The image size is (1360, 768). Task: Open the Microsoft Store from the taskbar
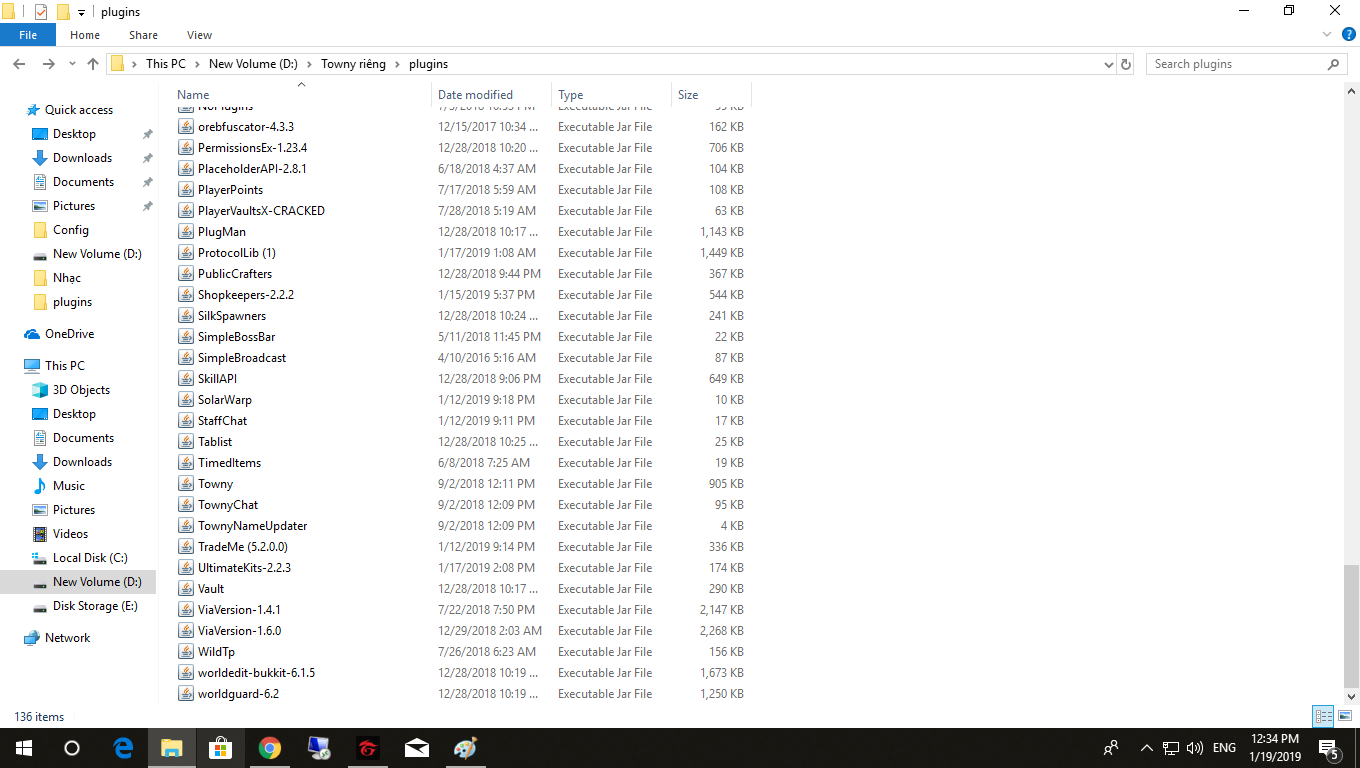point(221,748)
